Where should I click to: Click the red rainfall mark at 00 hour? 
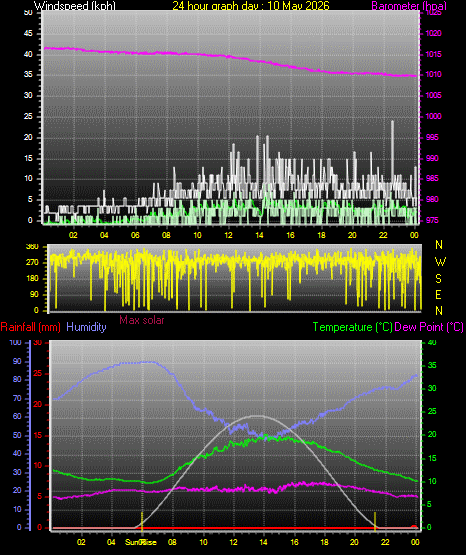coord(414,527)
